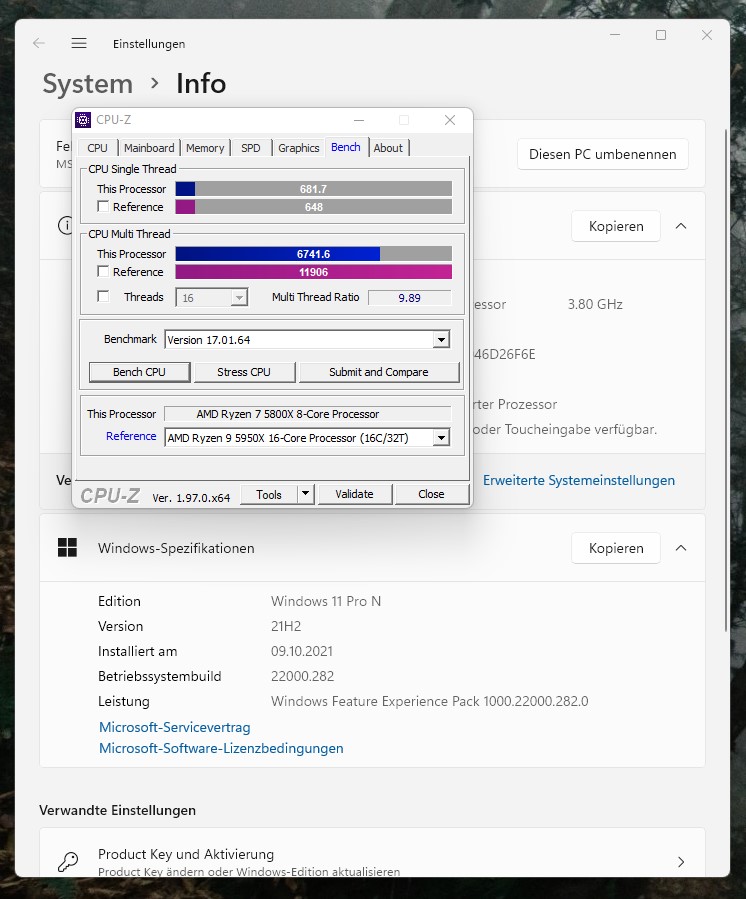Click Single Thread This Processor bar 681.7
This screenshot has height=899, width=746.
[x=313, y=189]
